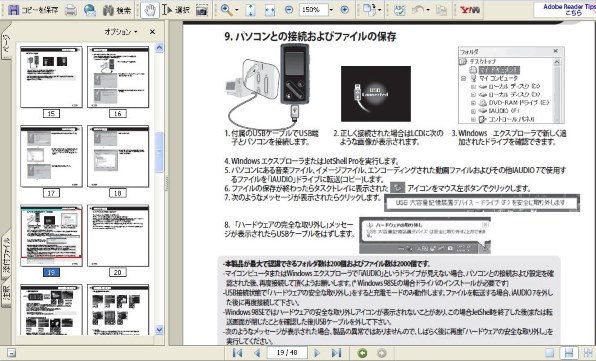The image size is (596, 361).
Task: Switch to single page layout
Action: click(550, 353)
